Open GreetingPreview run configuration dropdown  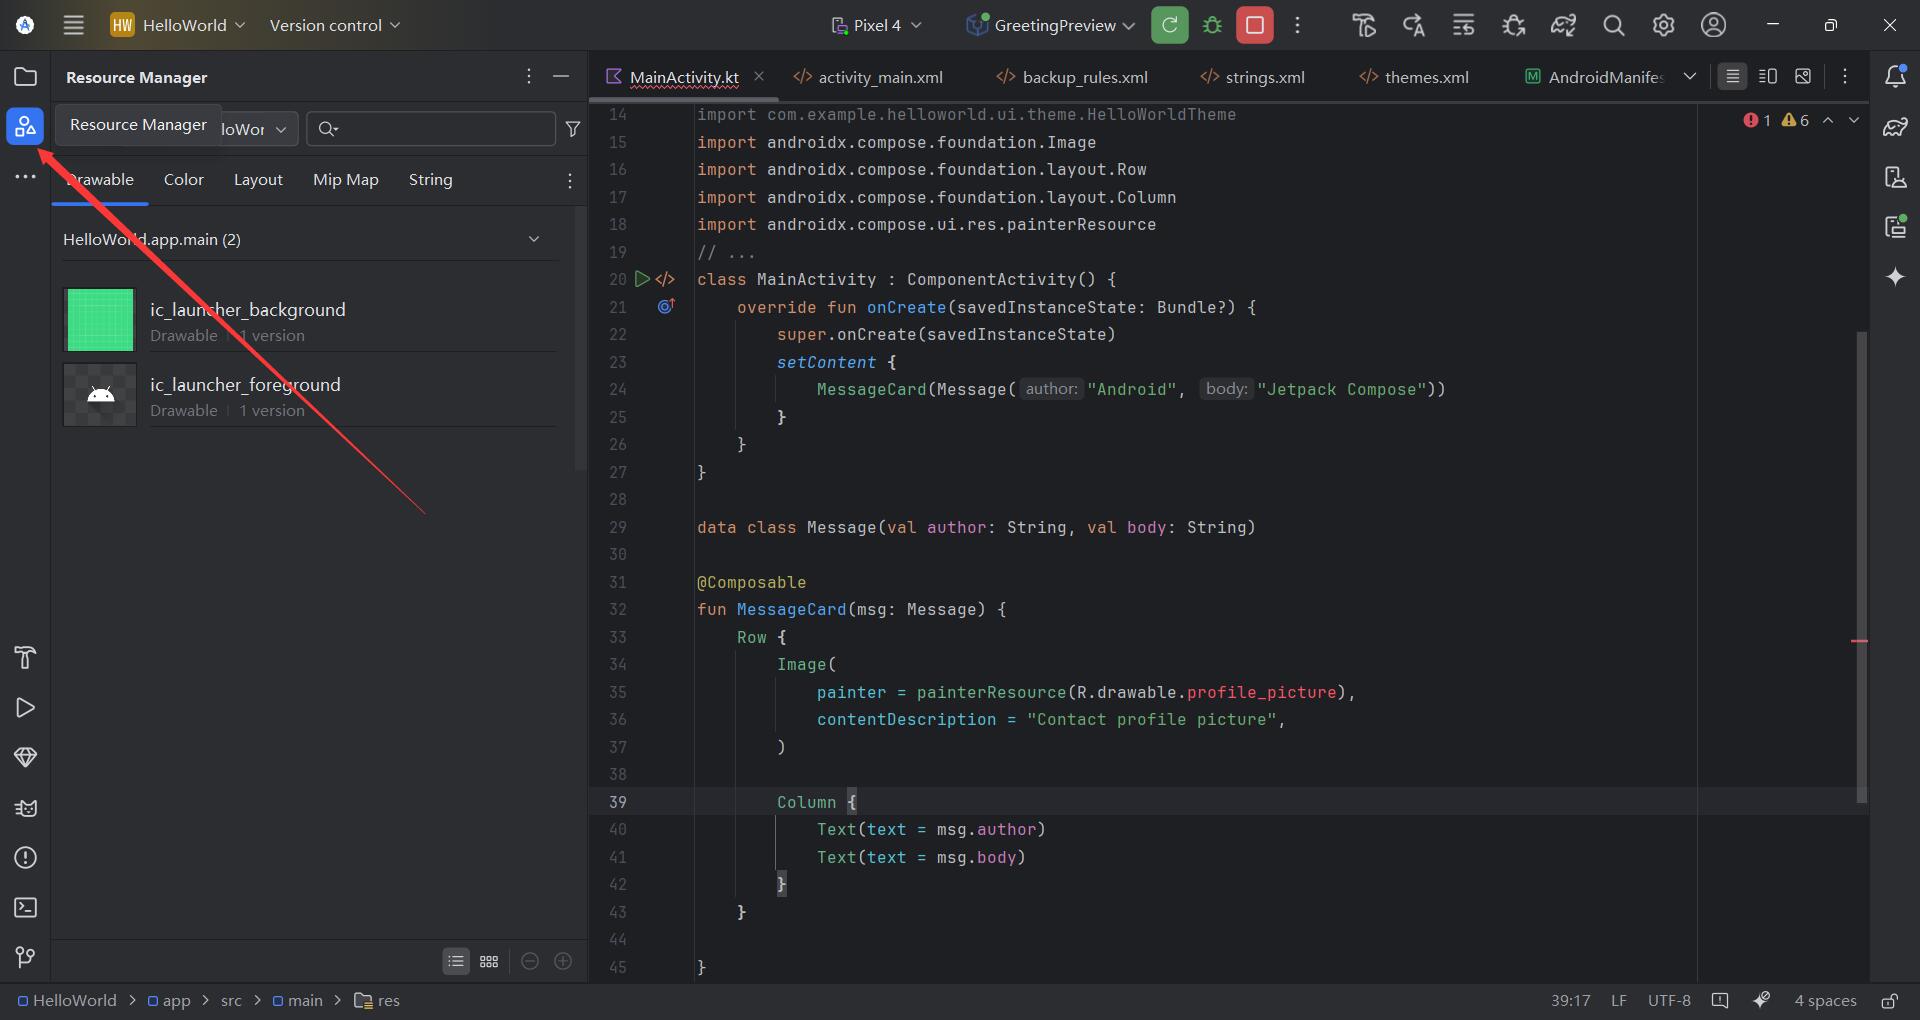pos(1051,25)
